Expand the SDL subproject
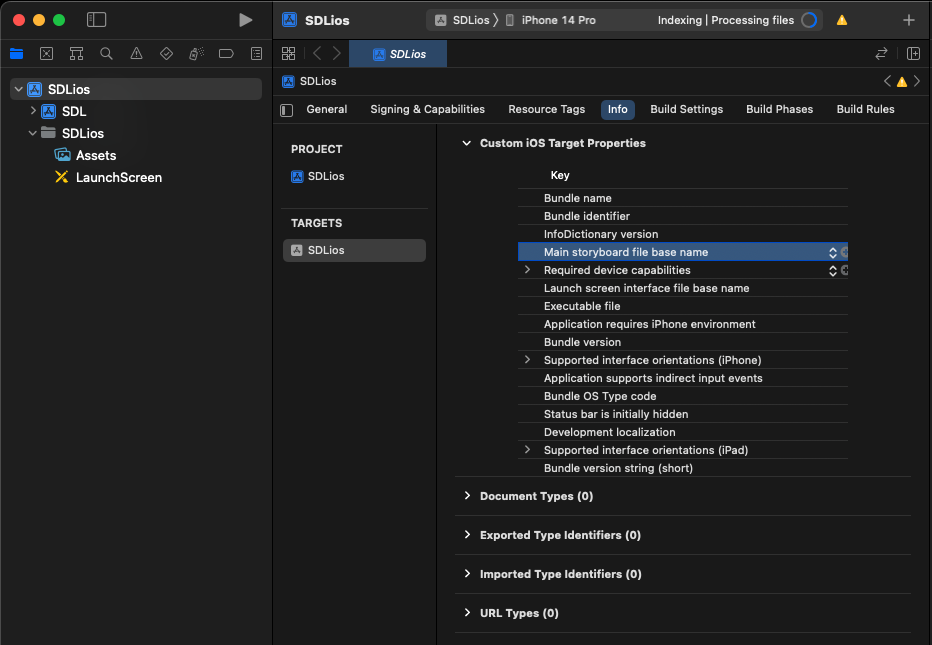 (x=33, y=111)
